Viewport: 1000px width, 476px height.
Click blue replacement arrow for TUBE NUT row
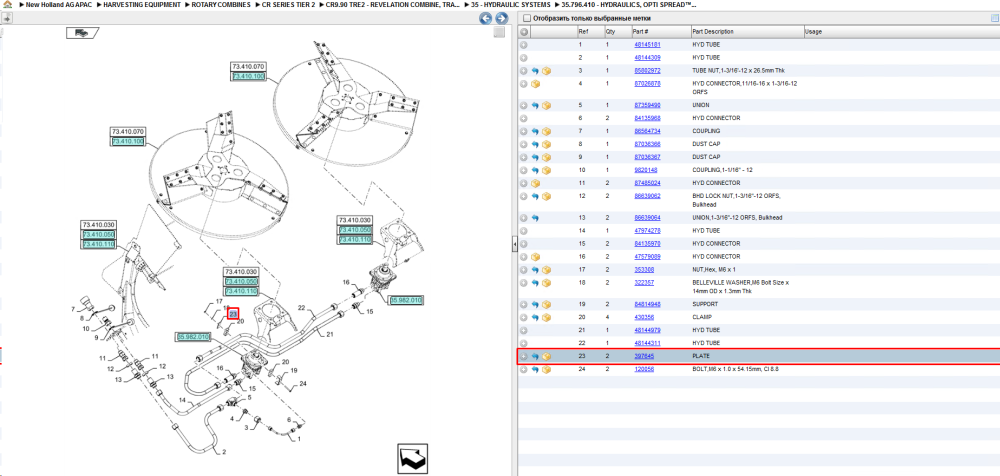pos(535,71)
